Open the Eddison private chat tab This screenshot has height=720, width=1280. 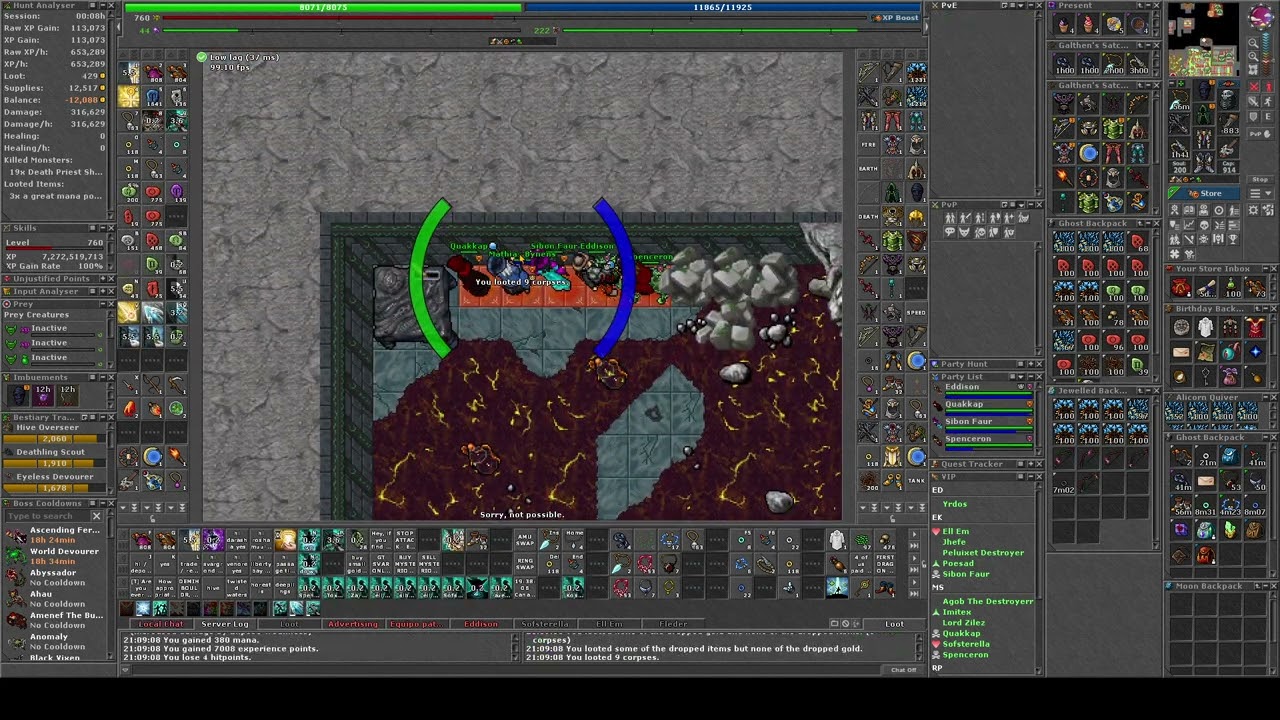point(481,624)
